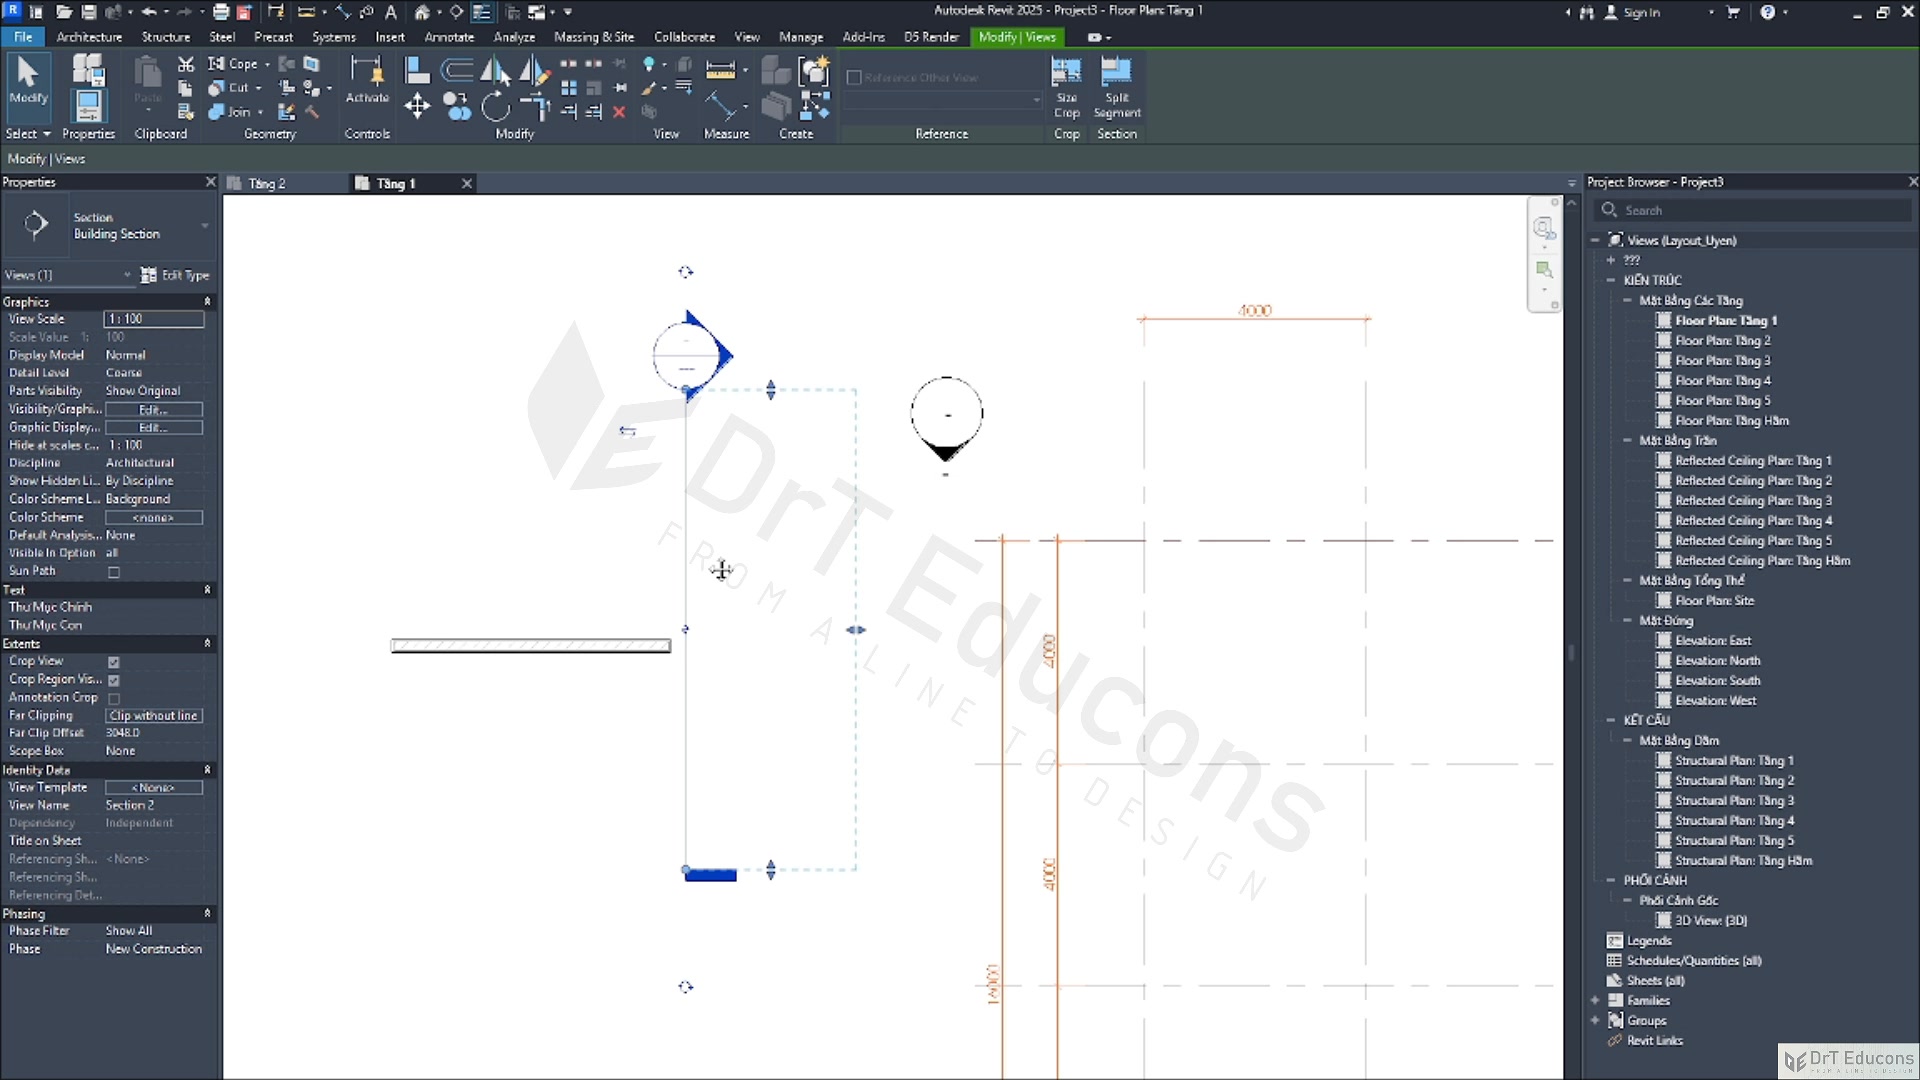This screenshot has height=1080, width=1920.
Task: Click the View Template None button
Action: tap(154, 788)
